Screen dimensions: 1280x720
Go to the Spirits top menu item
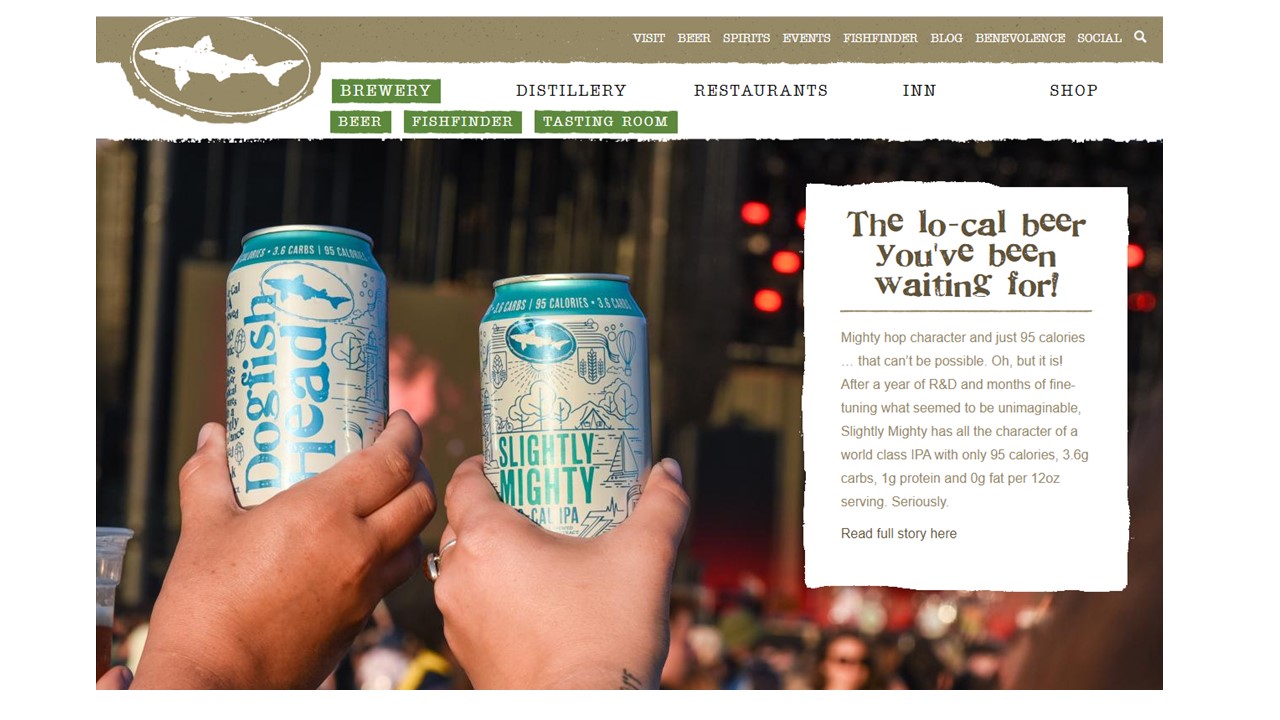coord(747,38)
